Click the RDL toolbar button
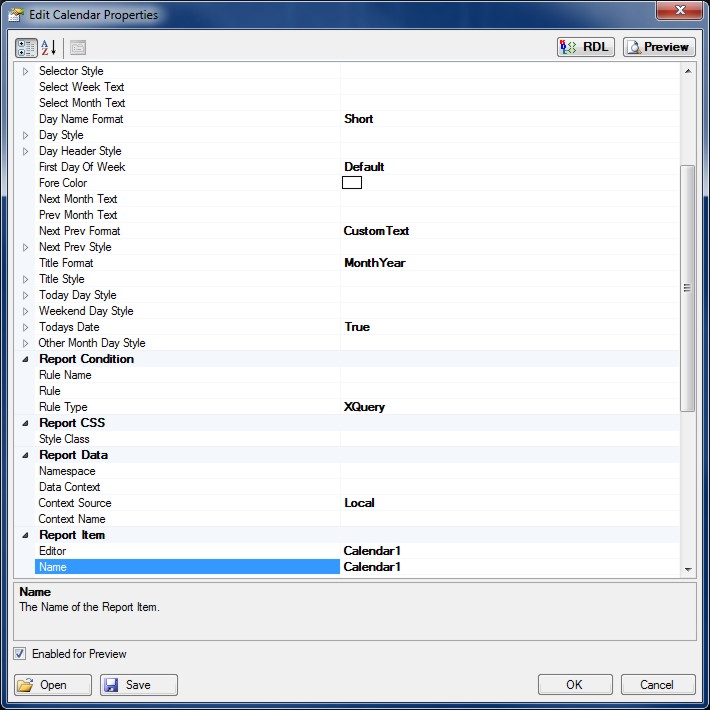710x710 pixels. [x=585, y=47]
